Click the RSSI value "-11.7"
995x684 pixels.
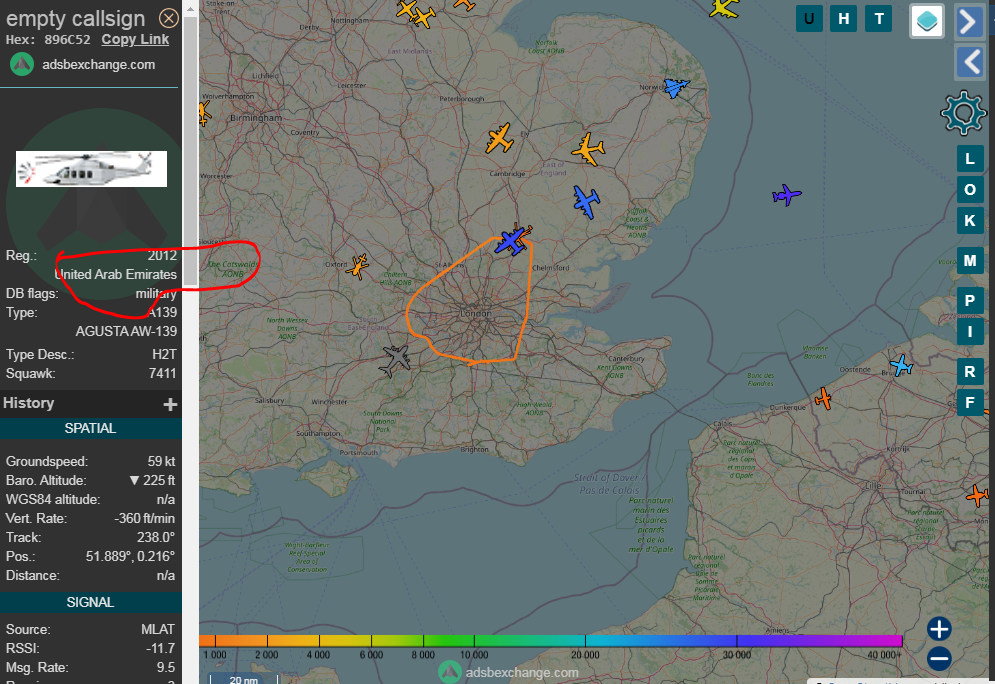click(160, 648)
